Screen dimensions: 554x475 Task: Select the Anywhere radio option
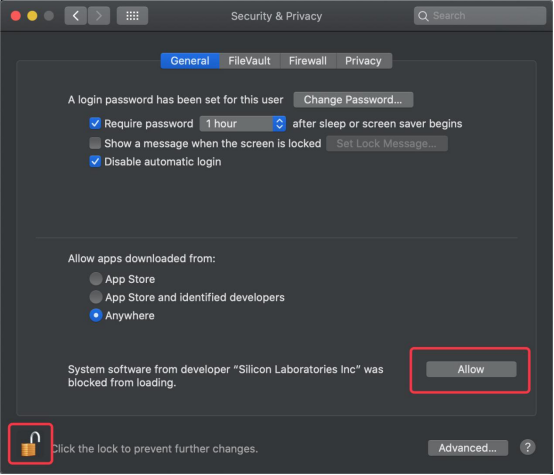pos(96,315)
